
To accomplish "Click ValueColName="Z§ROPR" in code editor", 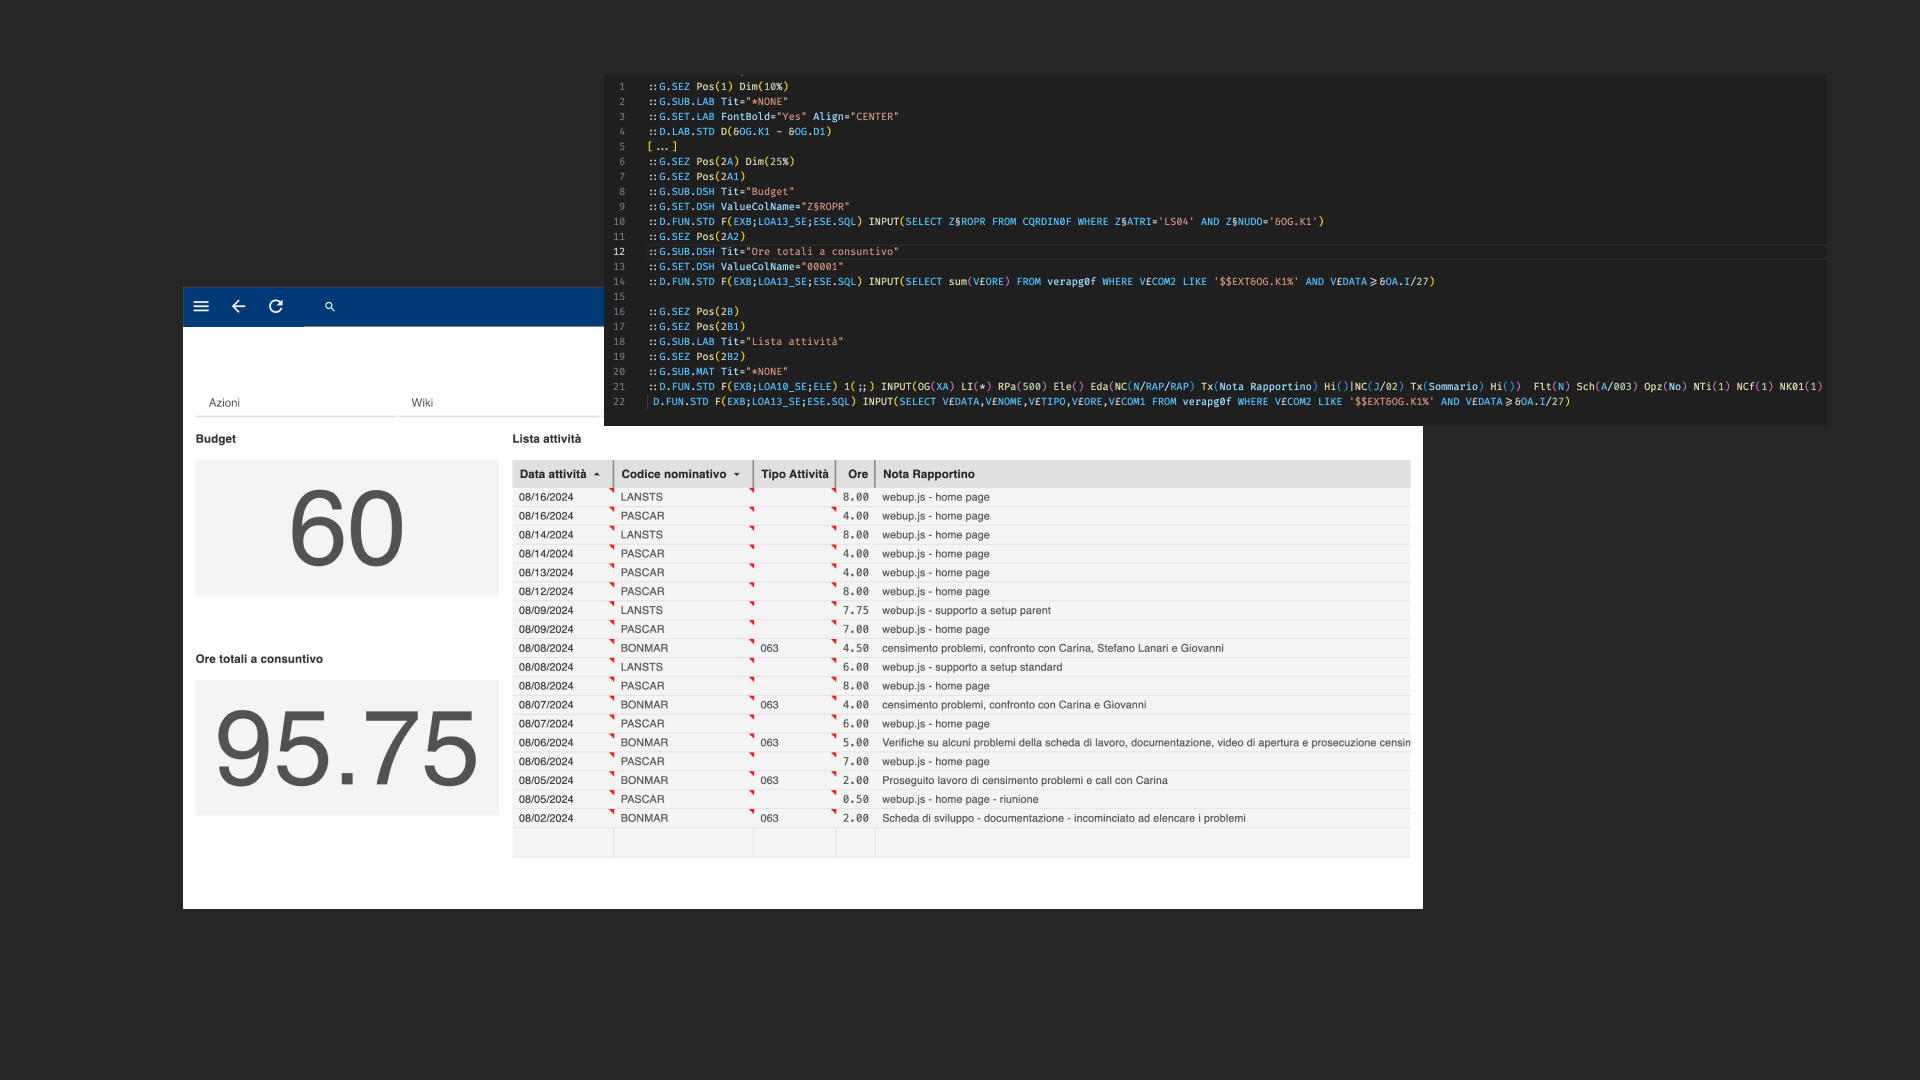I will point(785,207).
